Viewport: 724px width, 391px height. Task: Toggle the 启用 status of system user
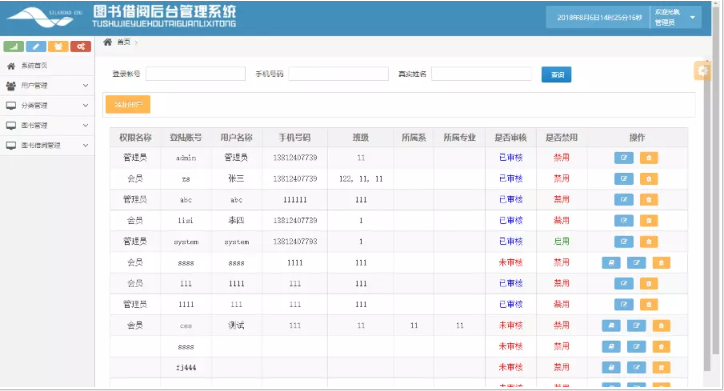561,241
